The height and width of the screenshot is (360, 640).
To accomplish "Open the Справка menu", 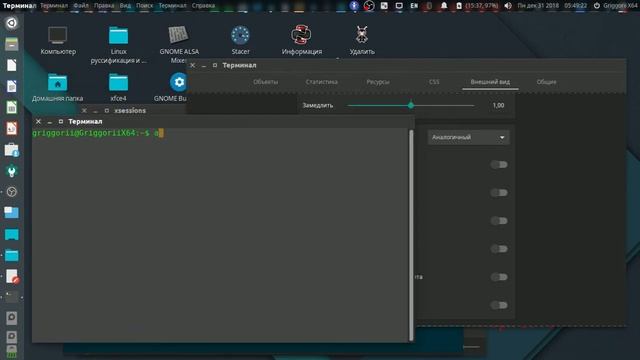I will [x=203, y=6].
